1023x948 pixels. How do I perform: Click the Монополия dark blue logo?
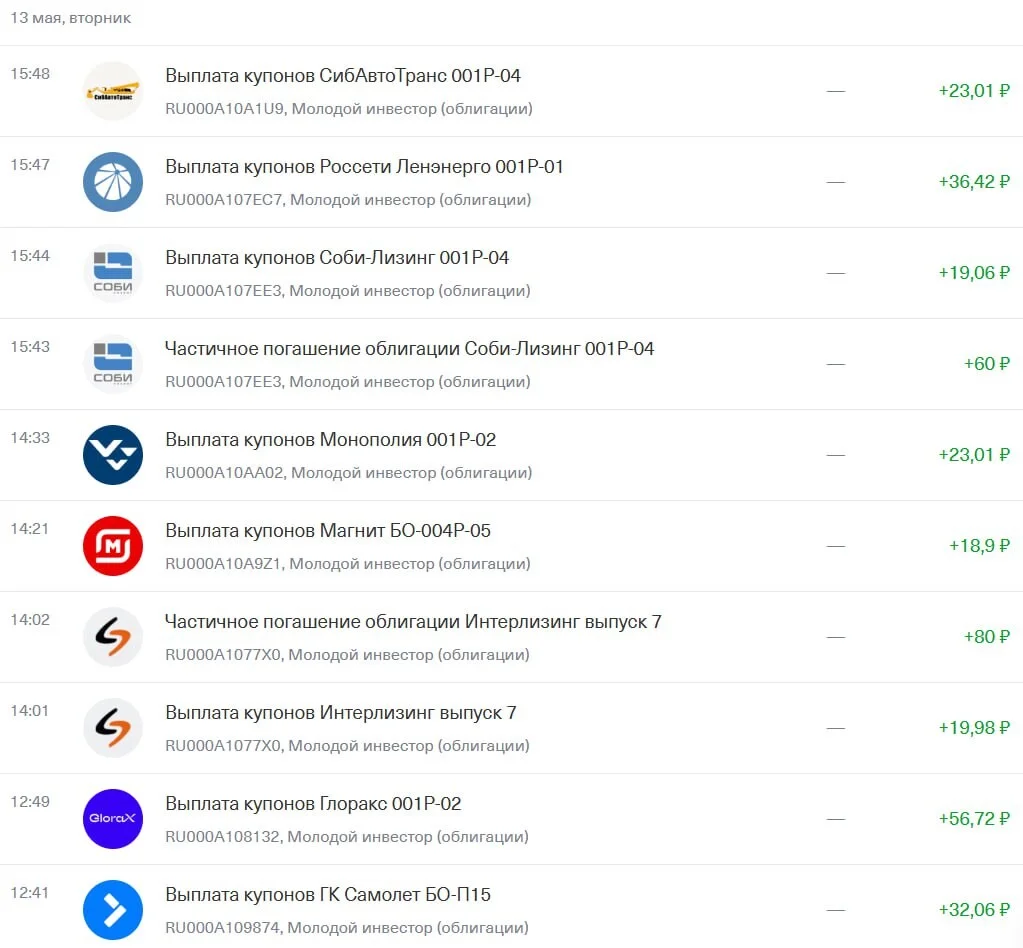pos(113,455)
